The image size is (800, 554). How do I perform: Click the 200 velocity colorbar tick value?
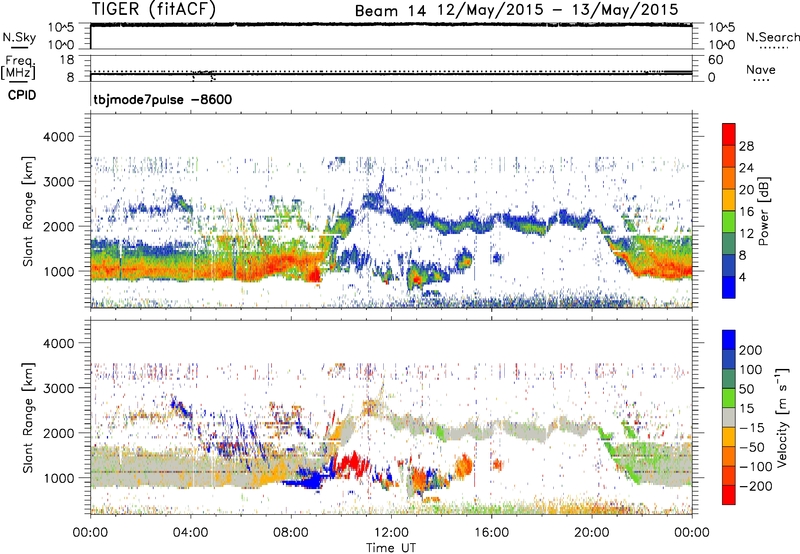[x=751, y=350]
